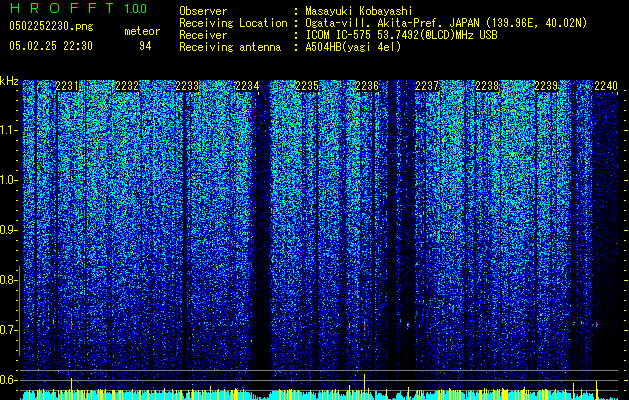629x400 pixels.
Task: Click the 2240 time marker
Action: (606, 86)
